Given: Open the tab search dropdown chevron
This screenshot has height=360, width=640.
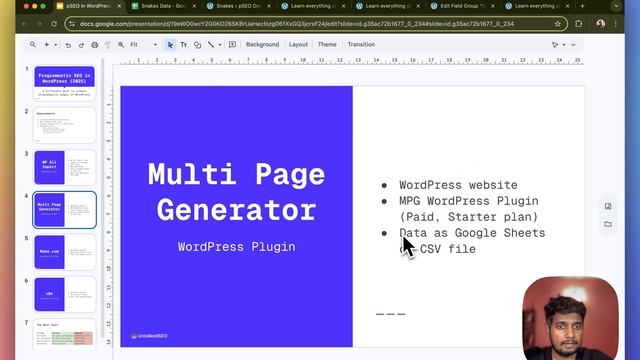Looking at the screenshot, I should (616, 6).
